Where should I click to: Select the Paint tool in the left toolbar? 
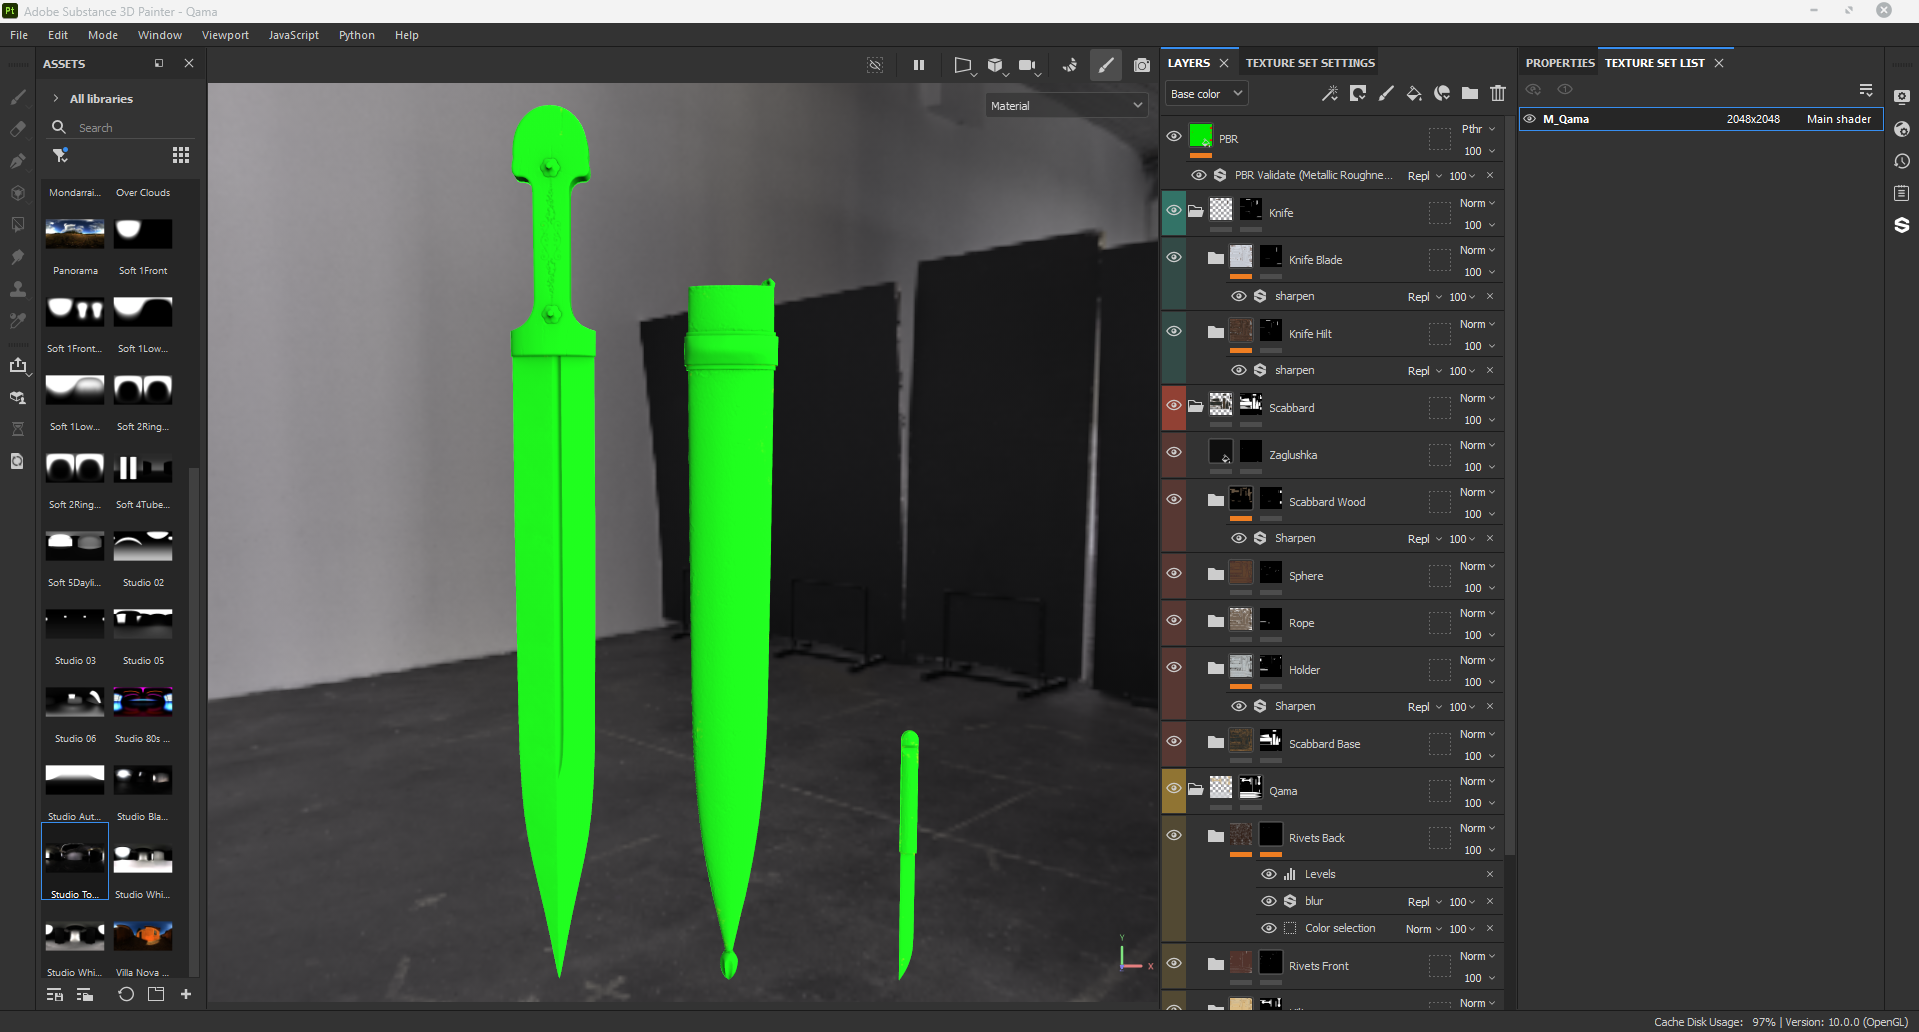point(18,97)
